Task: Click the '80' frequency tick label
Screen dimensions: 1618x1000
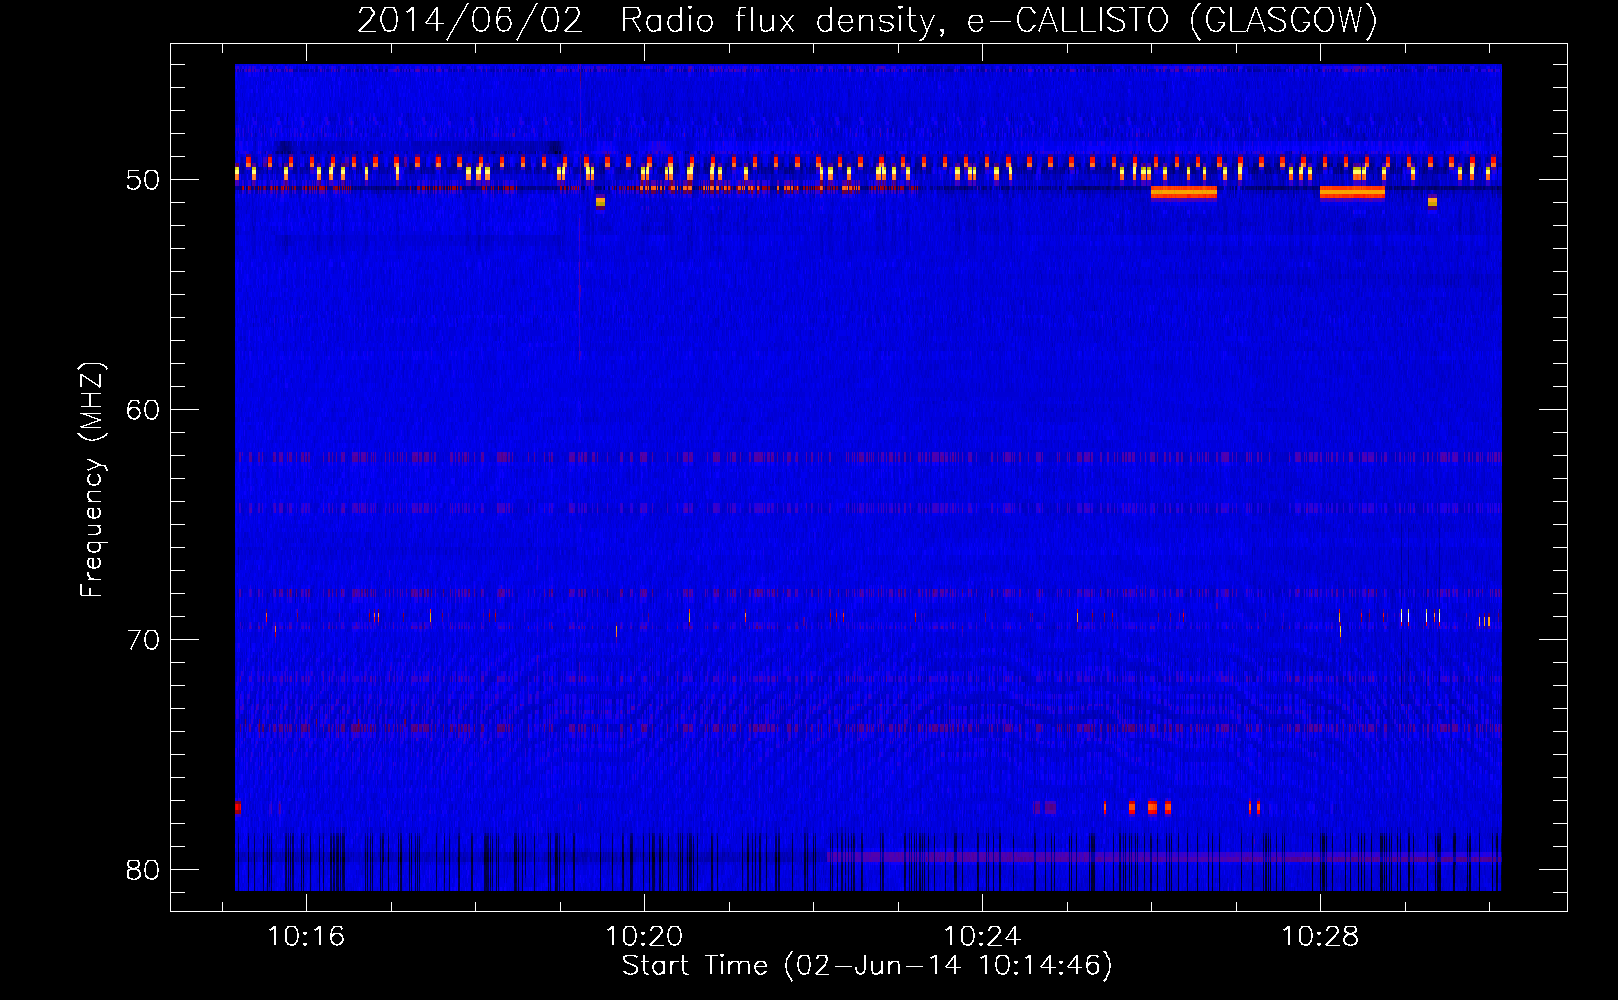Action: click(x=143, y=870)
